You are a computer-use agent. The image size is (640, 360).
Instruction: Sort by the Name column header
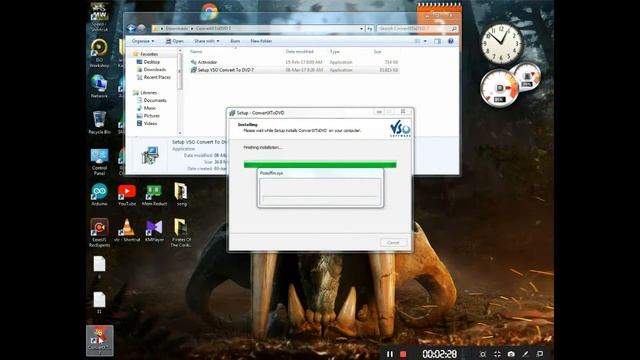tap(196, 52)
